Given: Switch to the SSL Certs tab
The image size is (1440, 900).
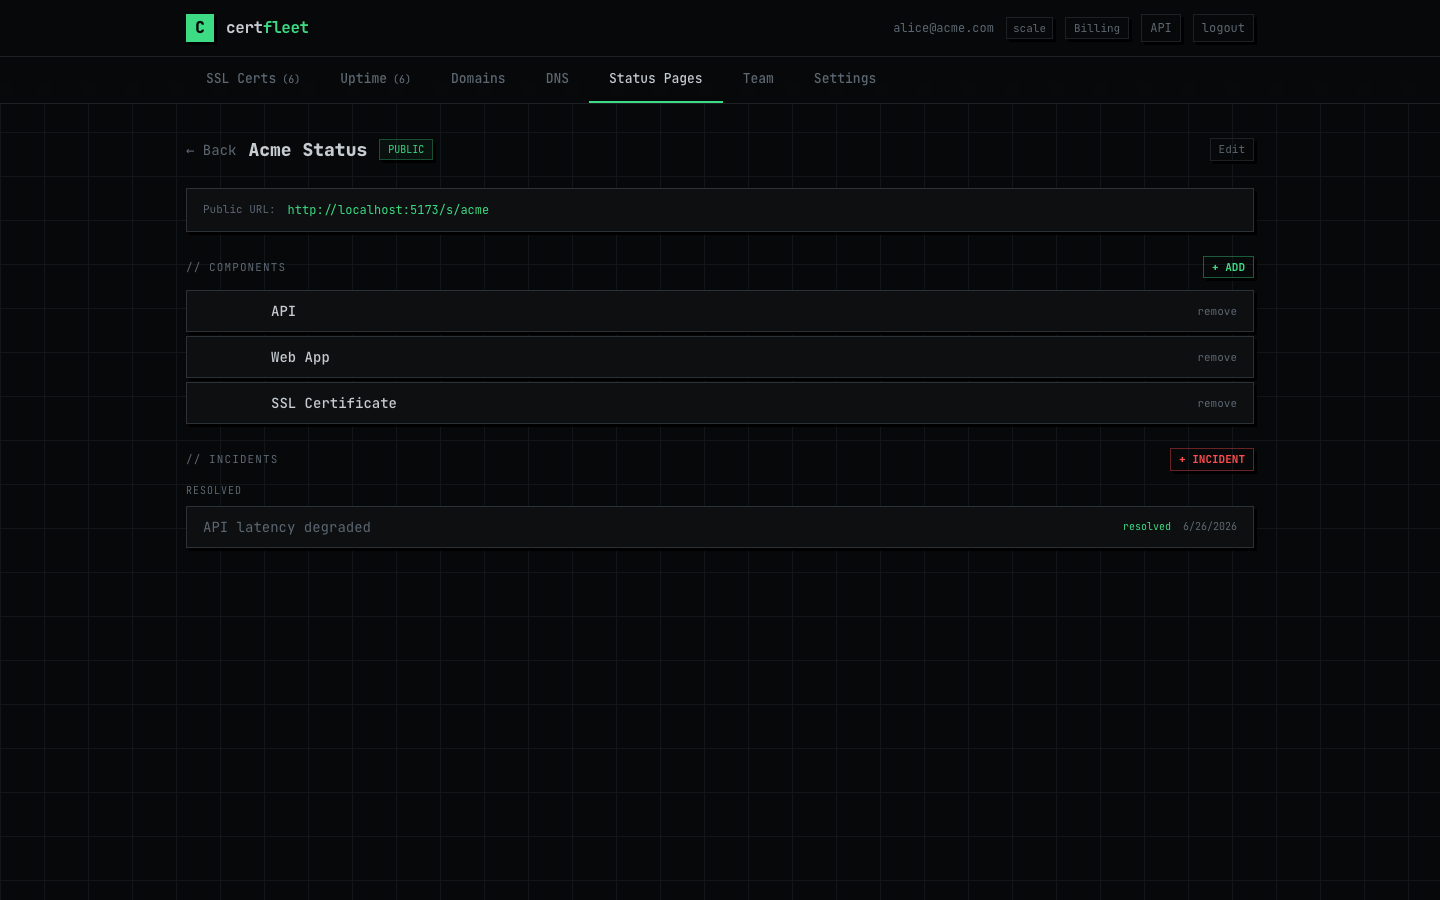Looking at the screenshot, I should [x=253, y=79].
